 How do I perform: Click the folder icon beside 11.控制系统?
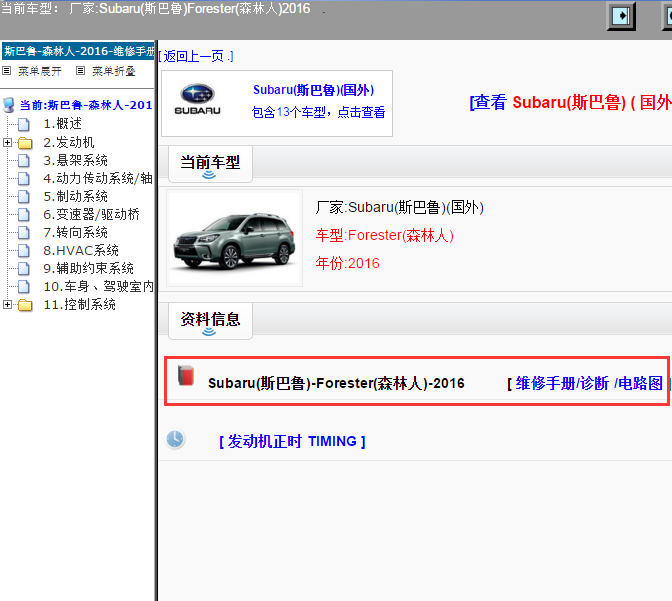pos(25,305)
